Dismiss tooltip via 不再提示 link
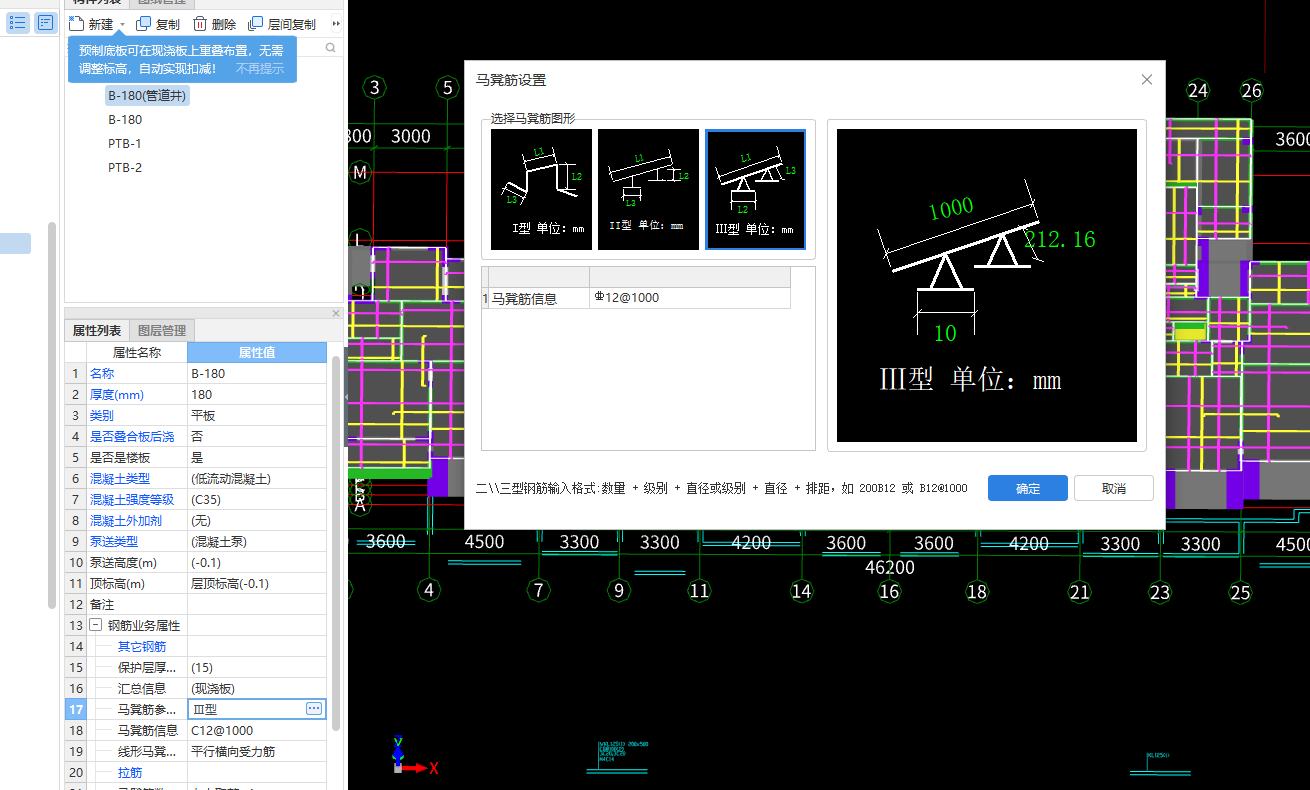Screen dimensions: 1310x790 260,69
